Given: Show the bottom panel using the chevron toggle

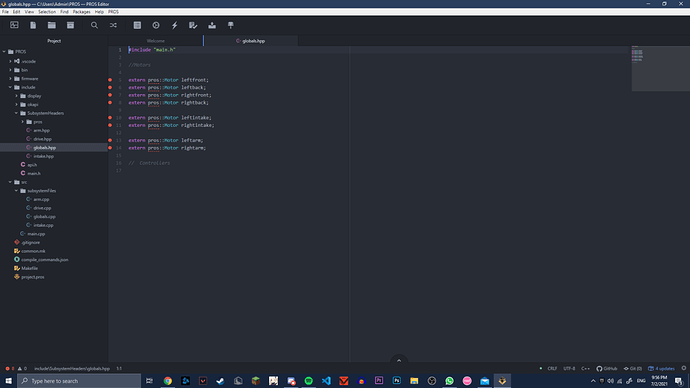Looking at the screenshot, I should pos(399,360).
